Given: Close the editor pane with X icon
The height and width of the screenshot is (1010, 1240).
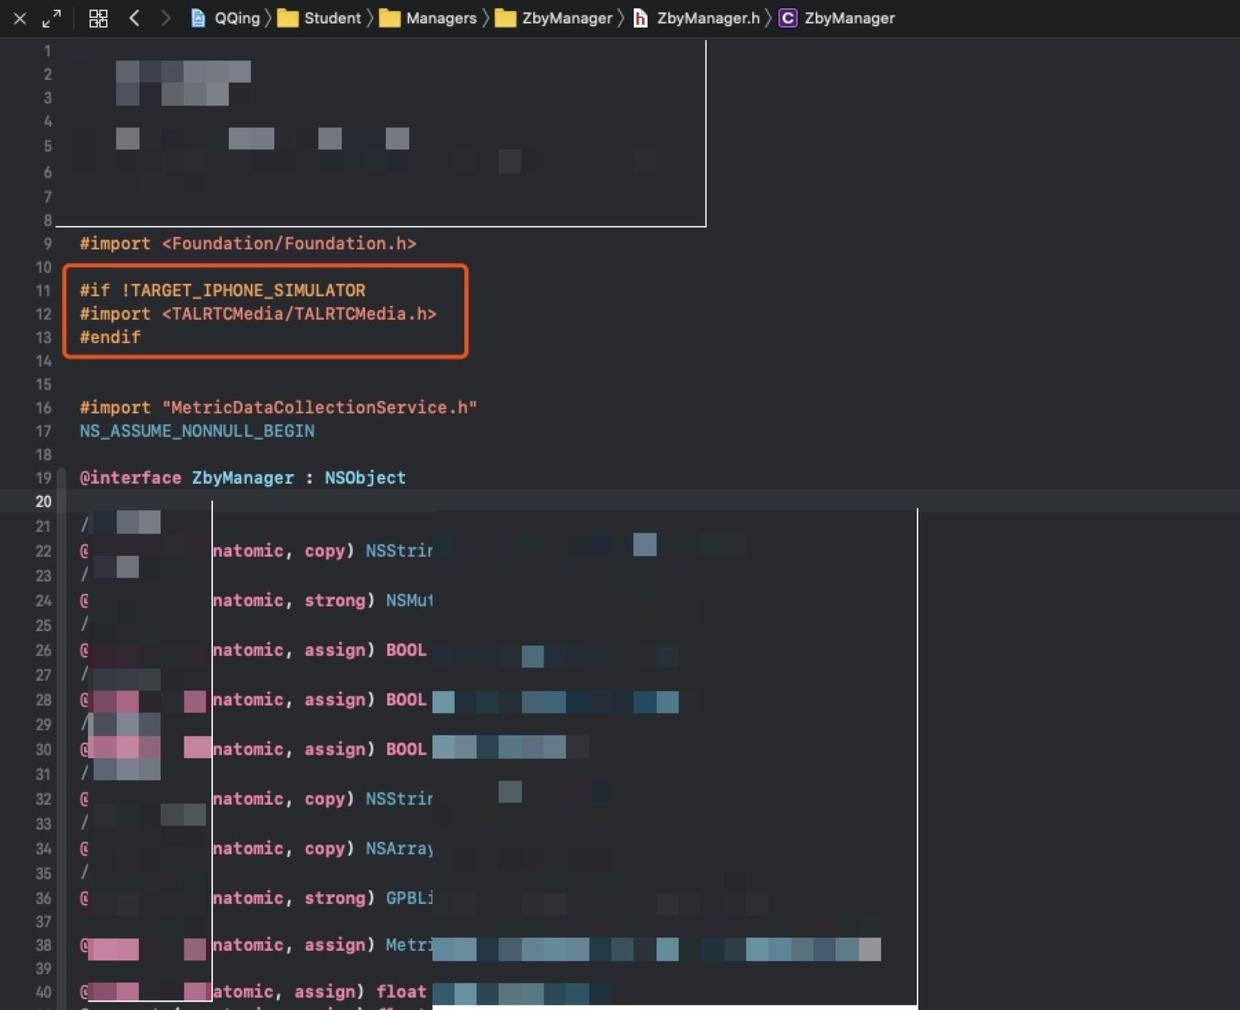Looking at the screenshot, I should pos(19,18).
